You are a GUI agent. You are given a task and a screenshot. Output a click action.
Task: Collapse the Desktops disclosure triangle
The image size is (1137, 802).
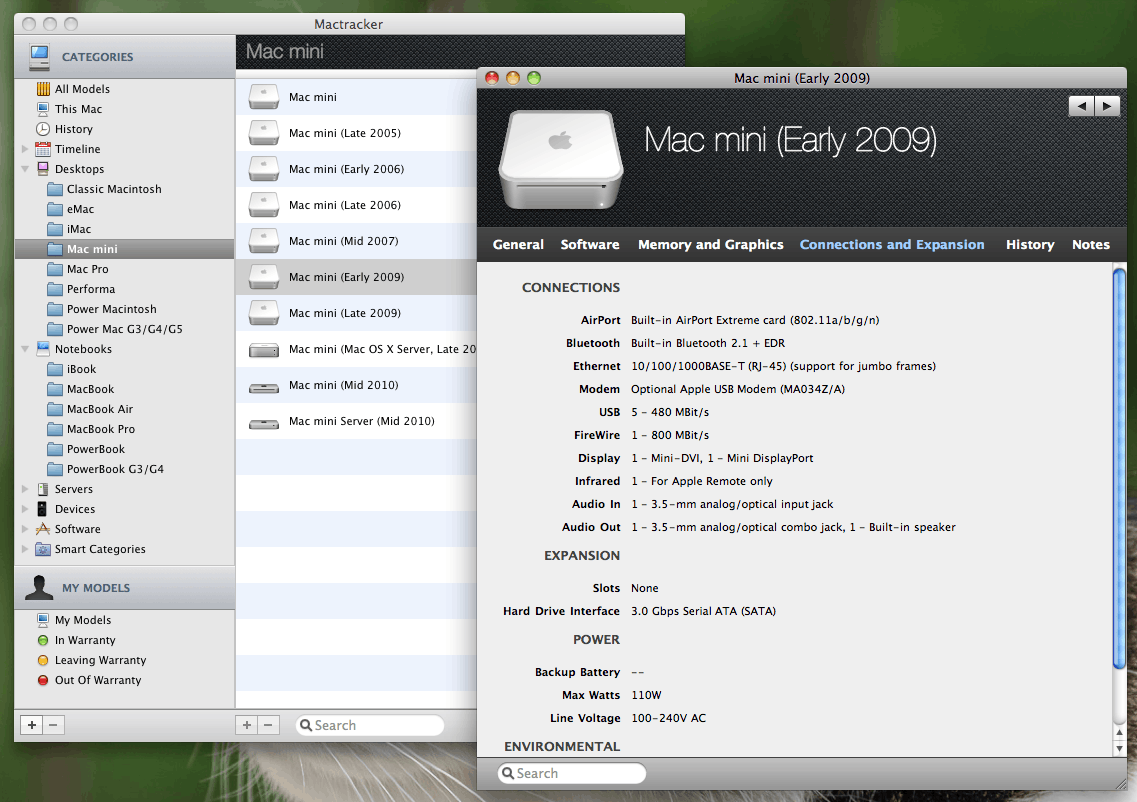(25, 169)
